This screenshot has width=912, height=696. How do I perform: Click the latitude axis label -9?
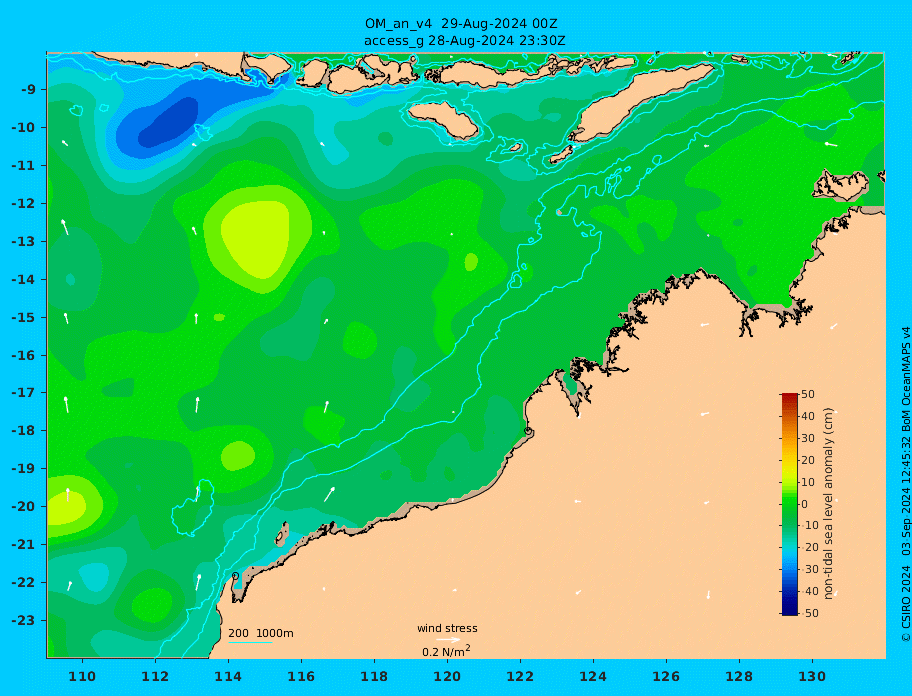coord(29,90)
